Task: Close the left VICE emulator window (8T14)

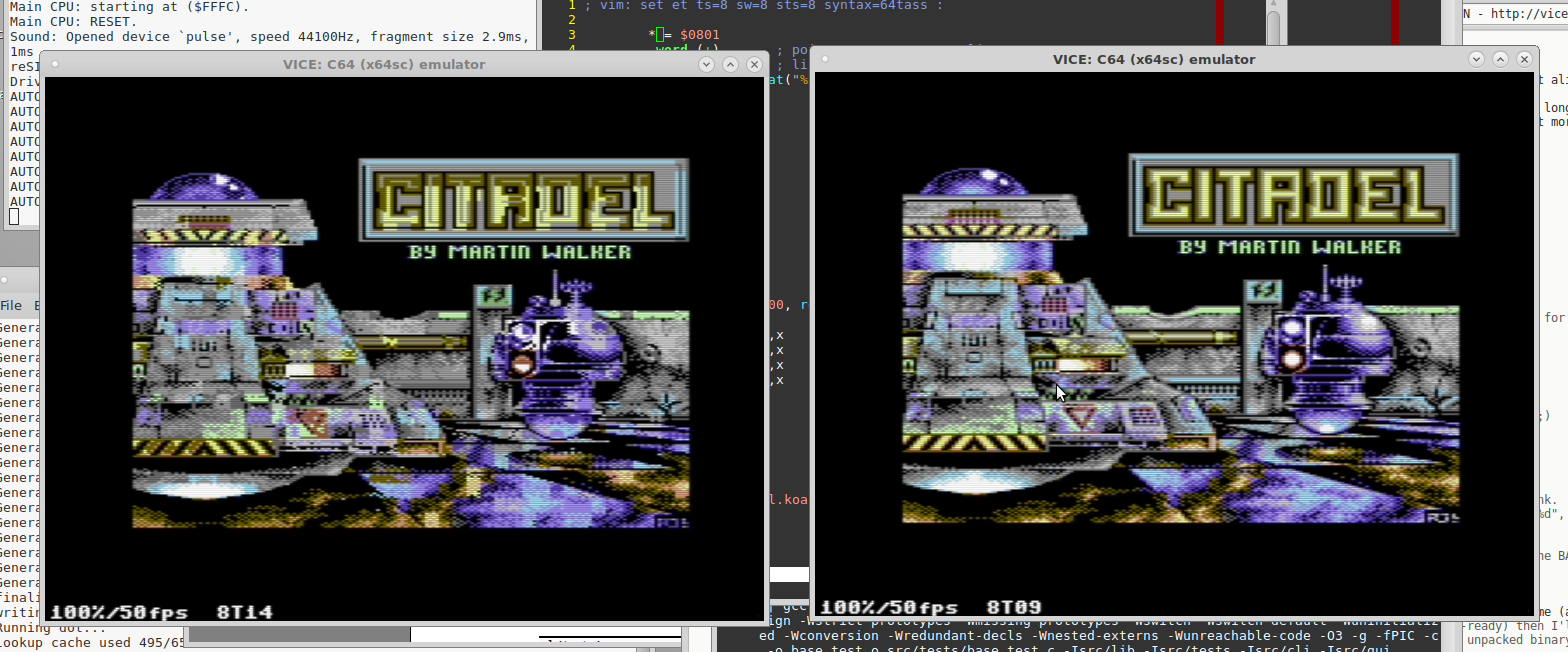Action: tap(753, 64)
